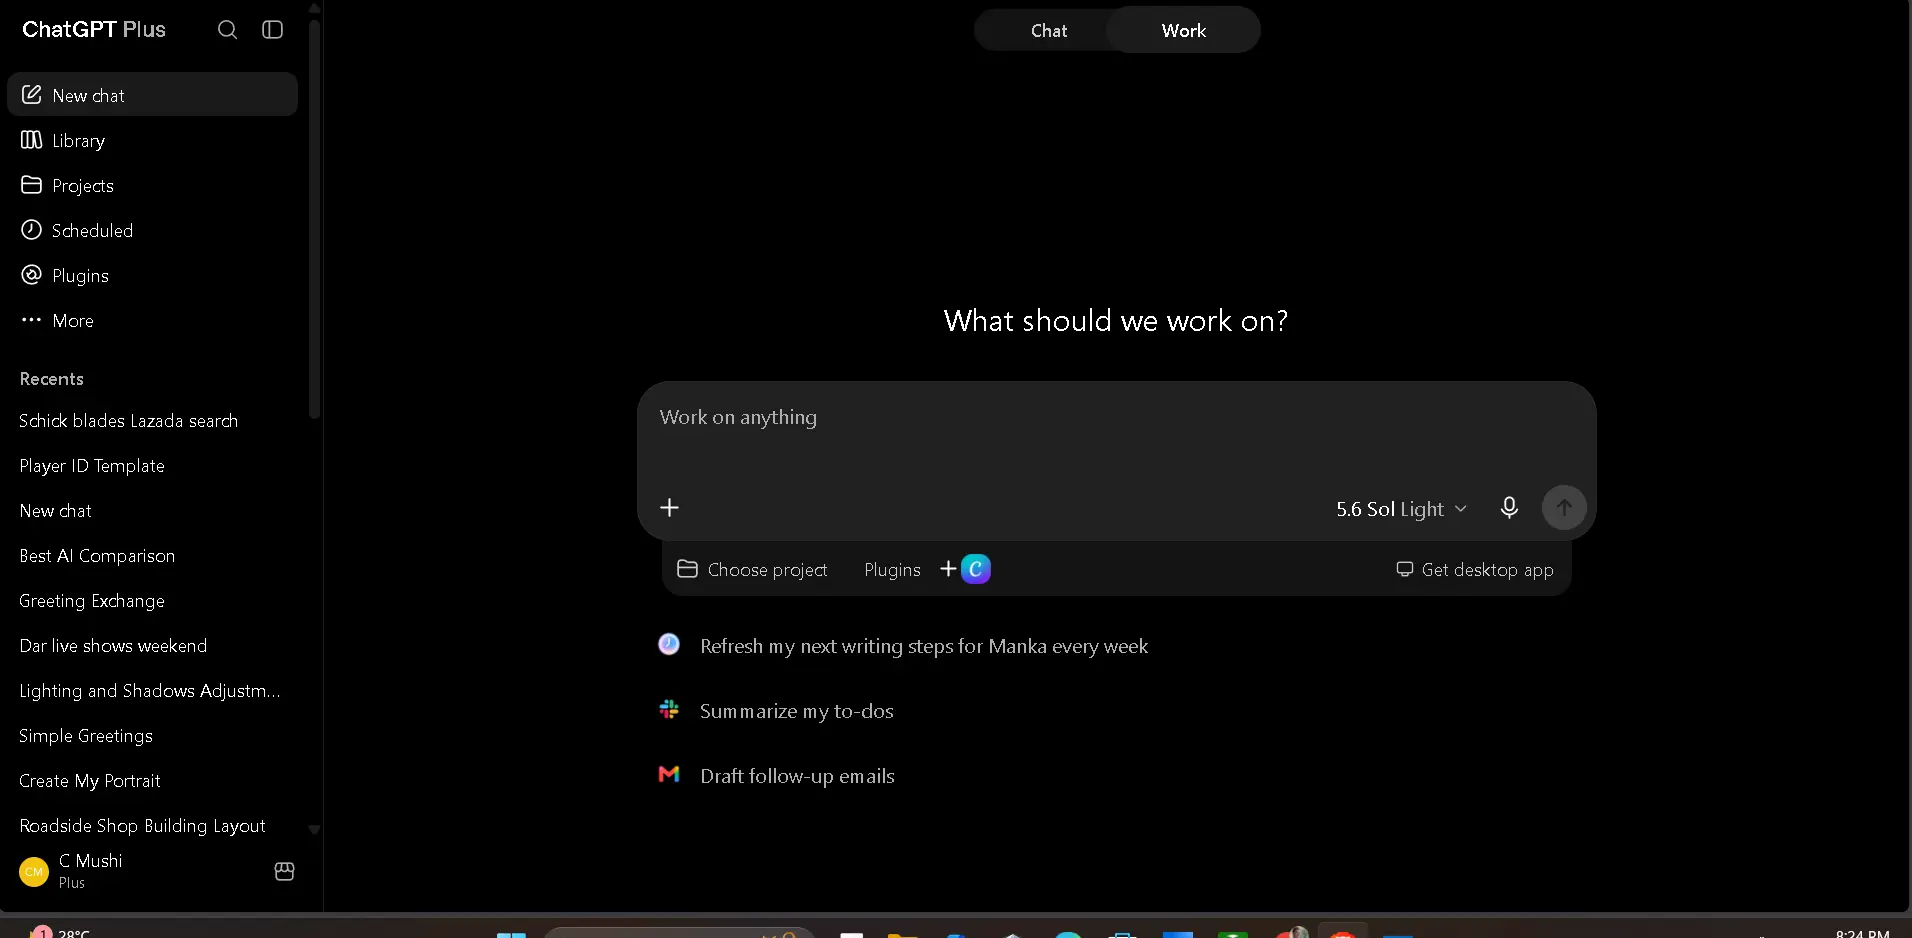Image resolution: width=1912 pixels, height=938 pixels.
Task: Click the three-dot More icon
Action: 32,320
